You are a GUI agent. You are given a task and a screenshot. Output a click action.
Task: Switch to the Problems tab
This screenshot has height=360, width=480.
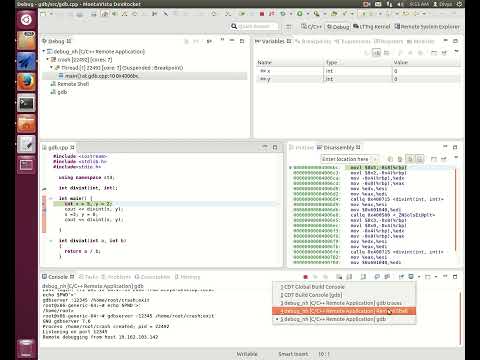click(x=116, y=277)
